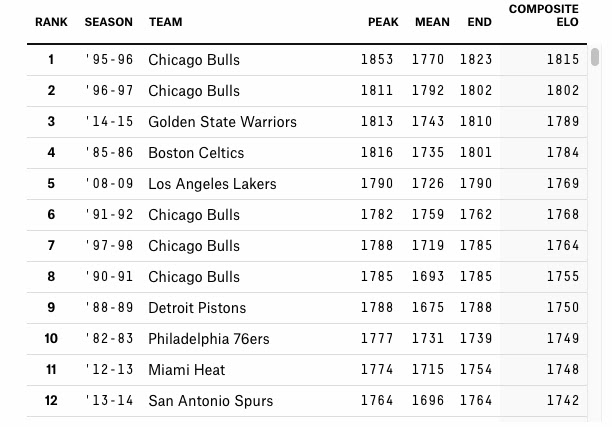Sort by the END column header
The height and width of the screenshot is (427, 612).
(479, 22)
